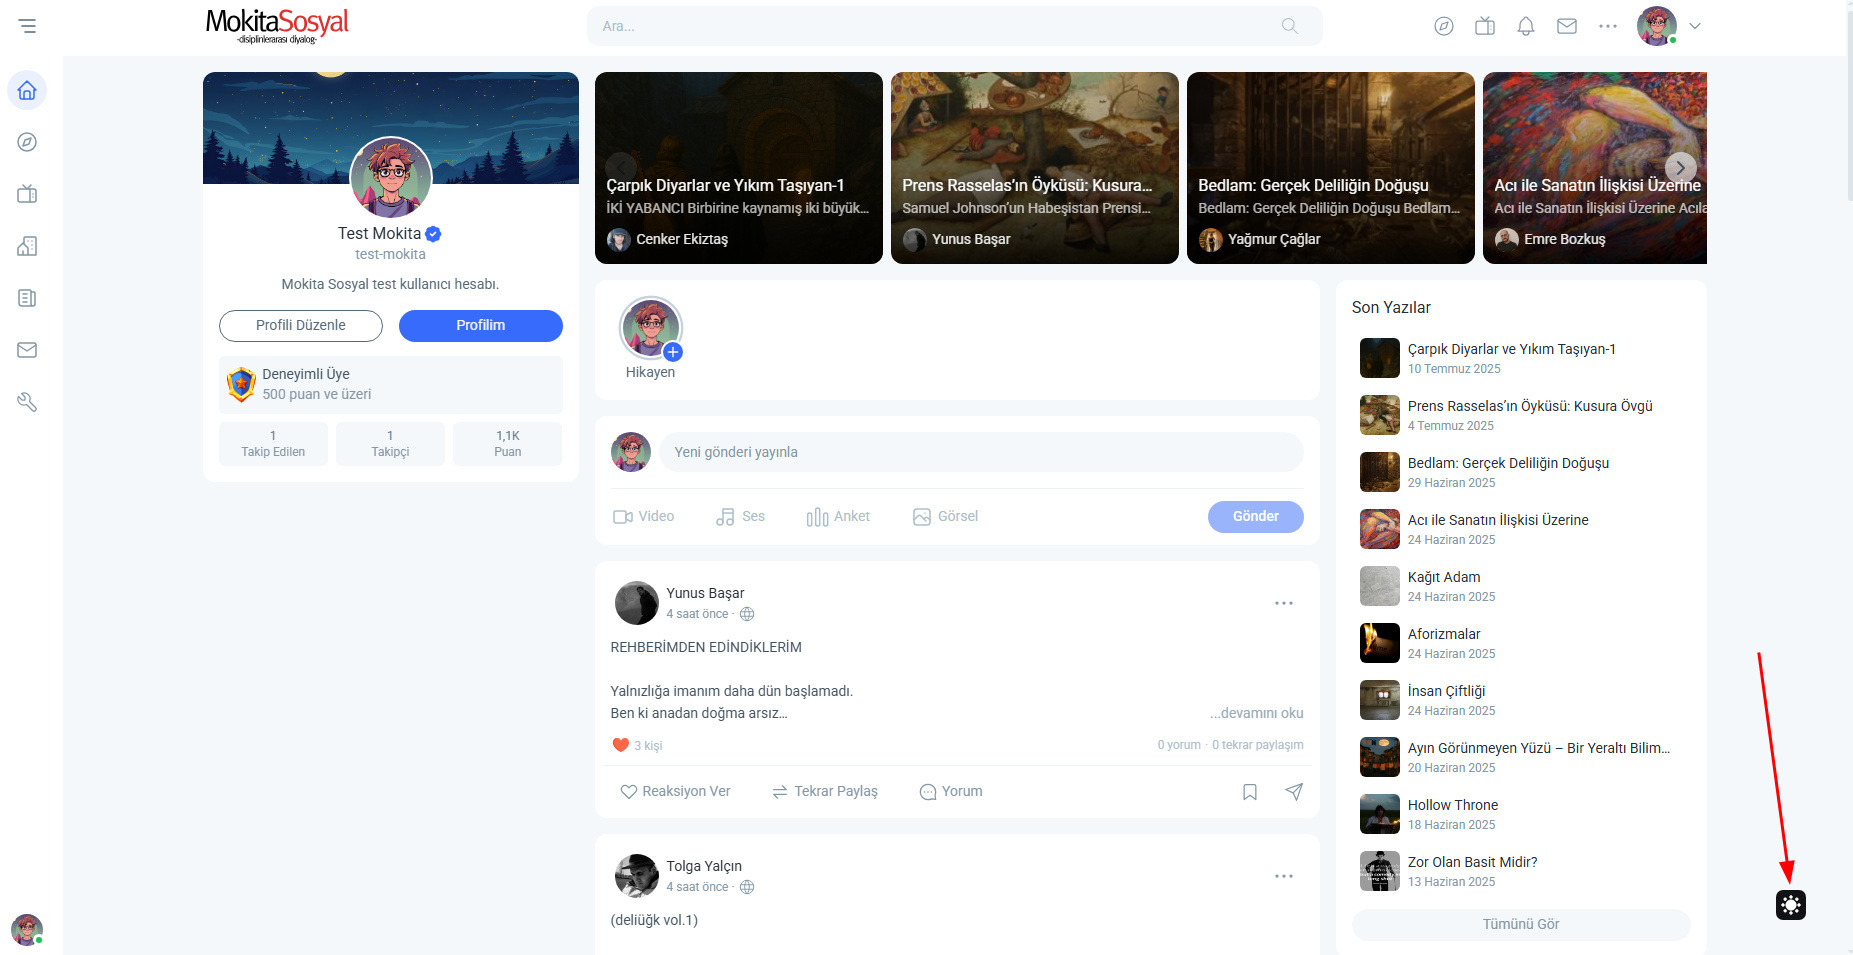Open messages envelope icon in header
The height and width of the screenshot is (955, 1853).
pos(1566,26)
